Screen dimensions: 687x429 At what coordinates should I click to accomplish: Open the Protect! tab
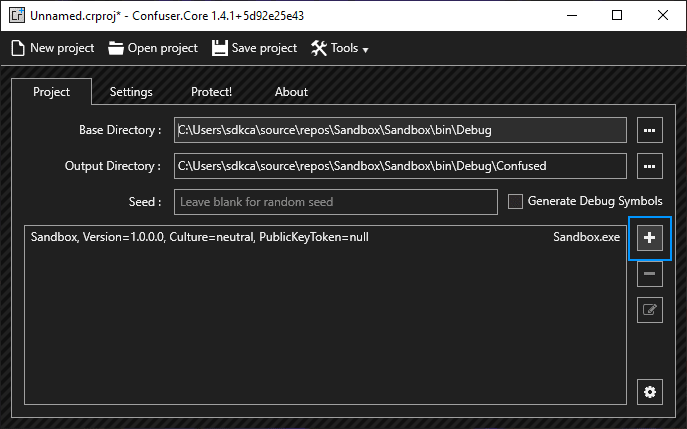click(x=211, y=92)
